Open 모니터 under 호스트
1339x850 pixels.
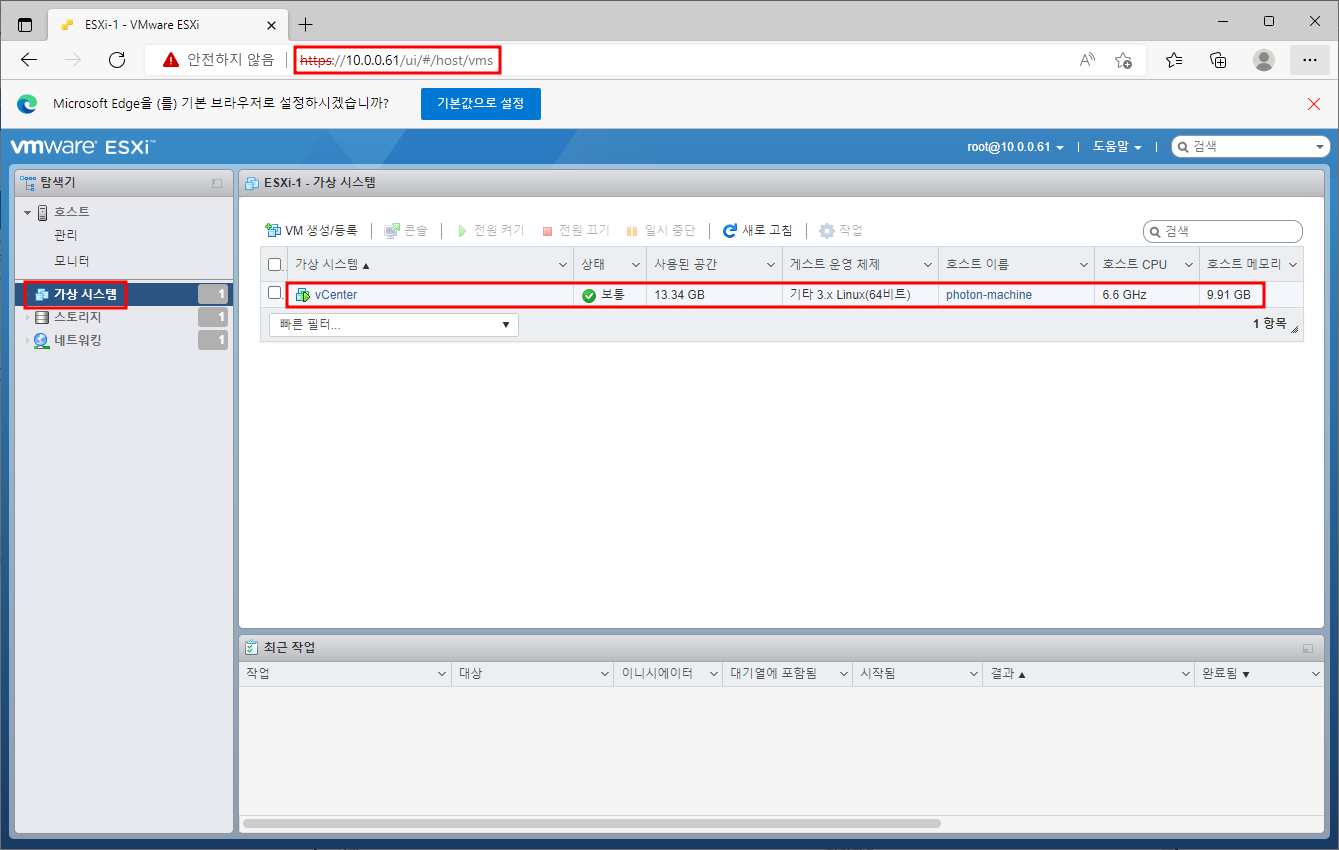(x=72, y=261)
